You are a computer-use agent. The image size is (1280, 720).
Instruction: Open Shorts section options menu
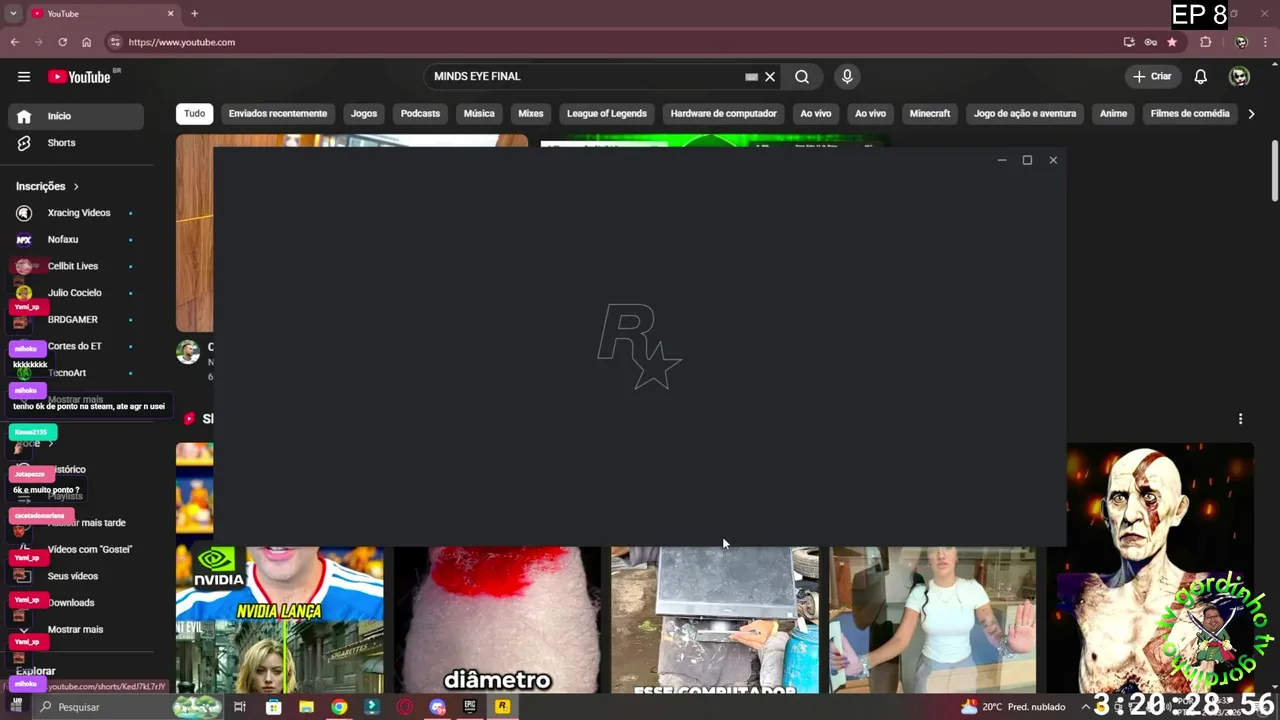[x=1240, y=419]
